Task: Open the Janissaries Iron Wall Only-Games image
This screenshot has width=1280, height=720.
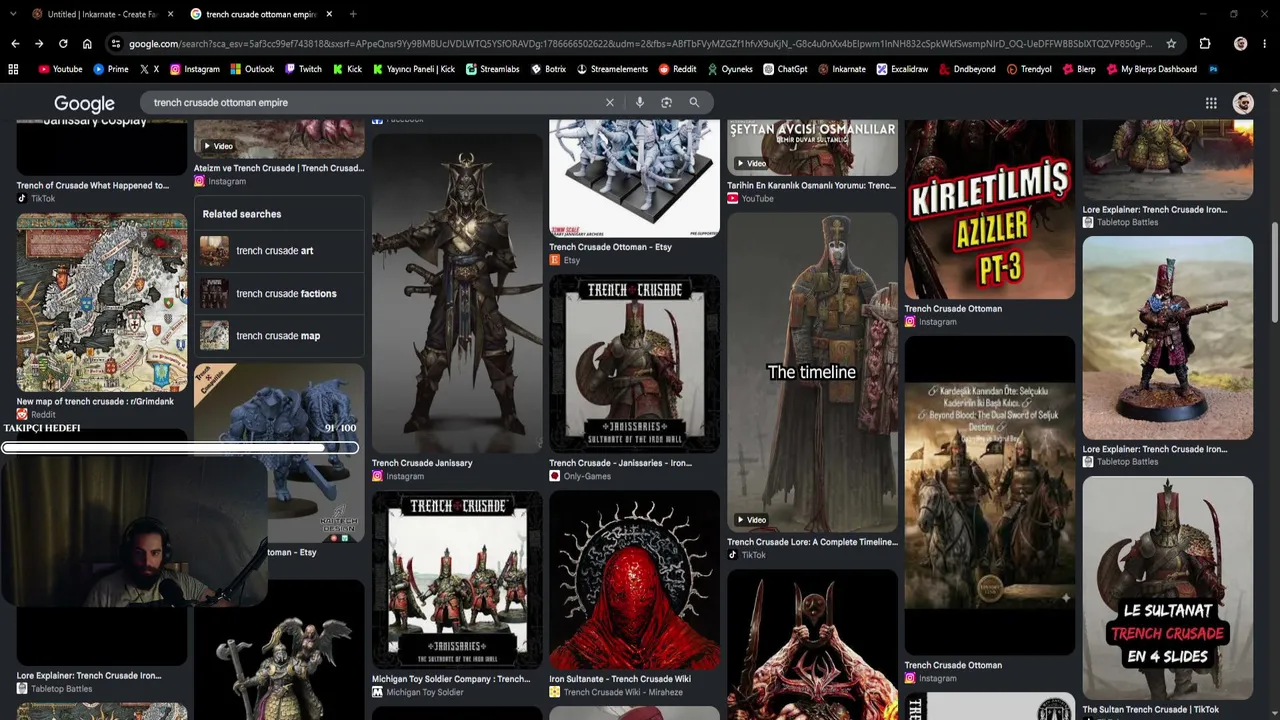Action: coord(634,364)
